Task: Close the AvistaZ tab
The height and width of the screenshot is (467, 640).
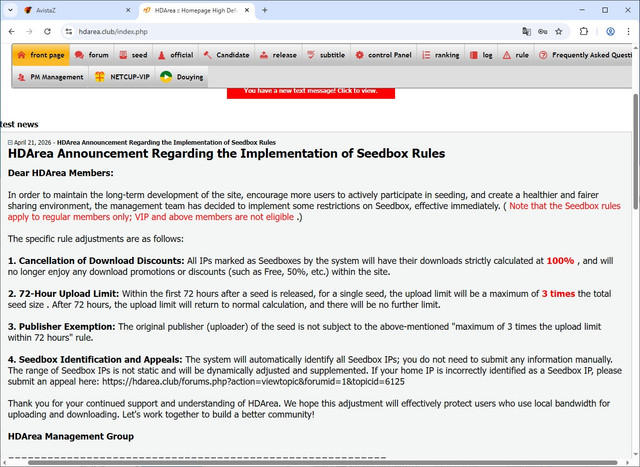Action: [128, 11]
